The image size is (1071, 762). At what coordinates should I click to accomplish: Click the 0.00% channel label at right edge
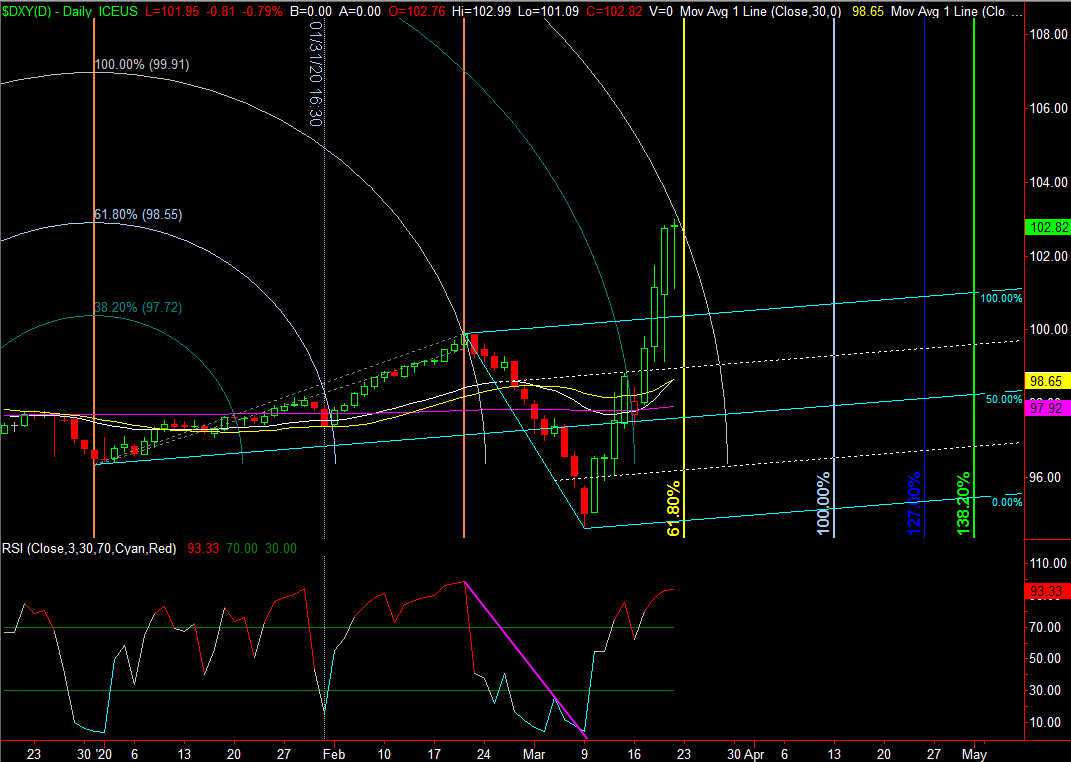pyautogui.click(x=1006, y=502)
